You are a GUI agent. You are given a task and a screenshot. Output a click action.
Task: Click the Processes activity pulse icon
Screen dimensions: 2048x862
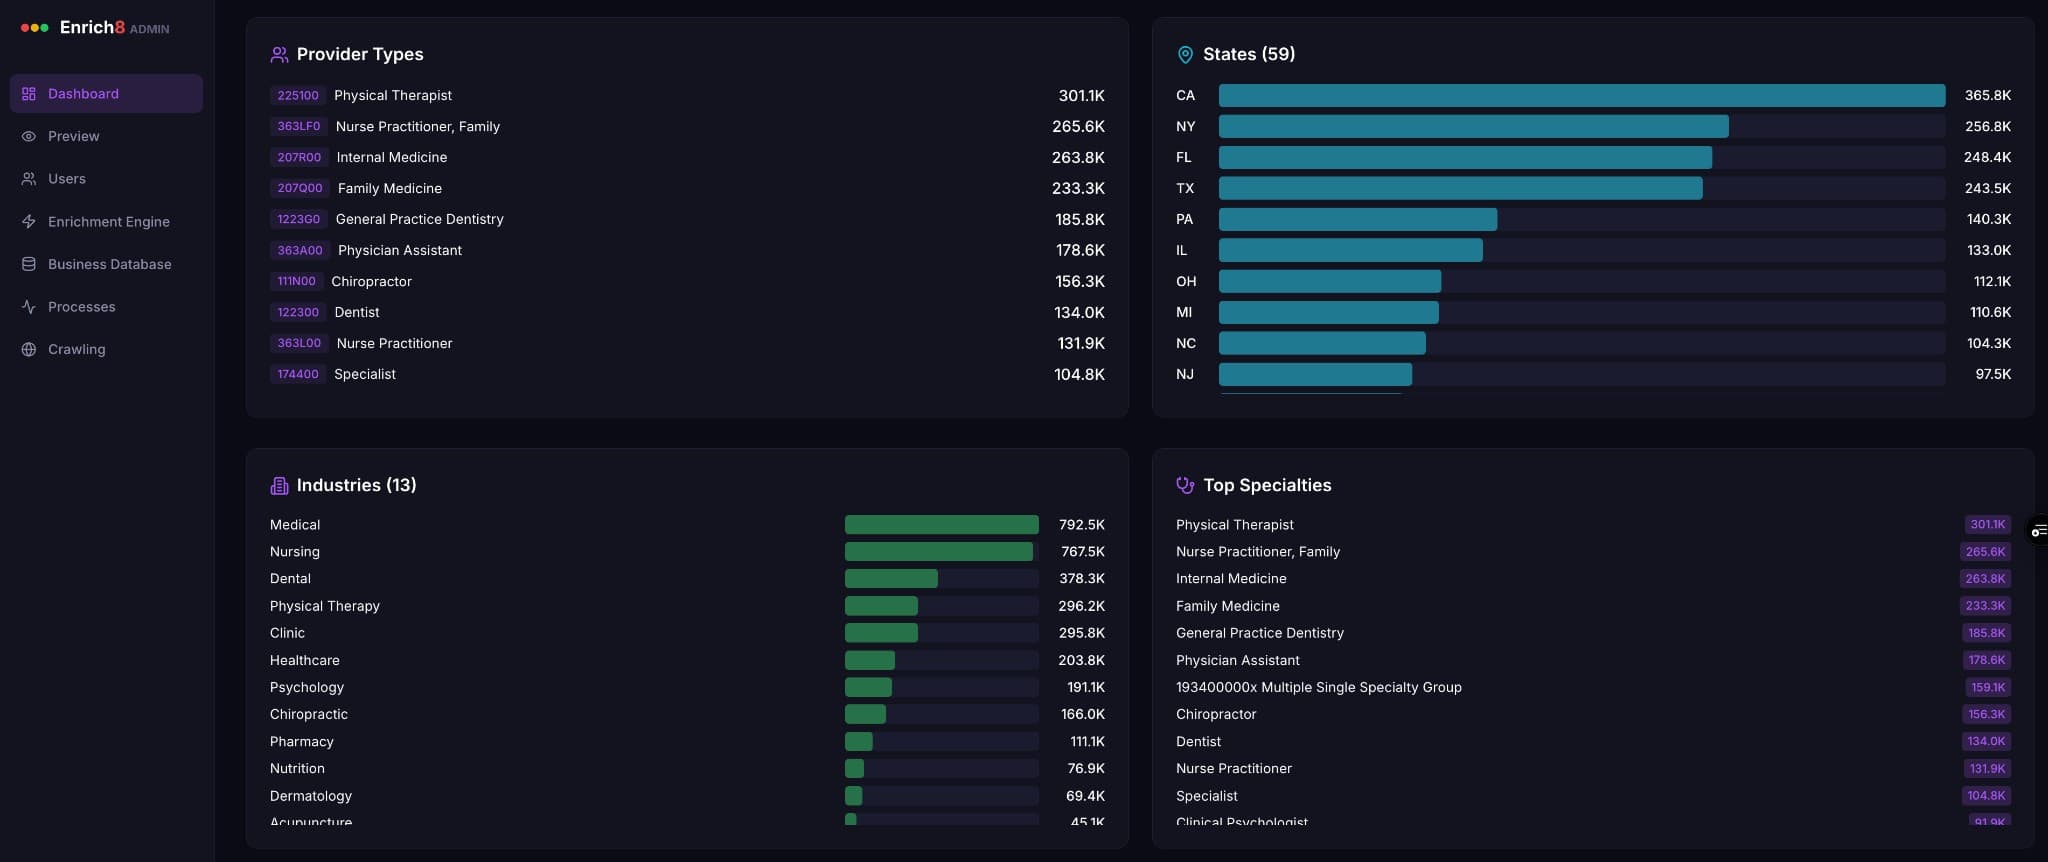(x=29, y=307)
